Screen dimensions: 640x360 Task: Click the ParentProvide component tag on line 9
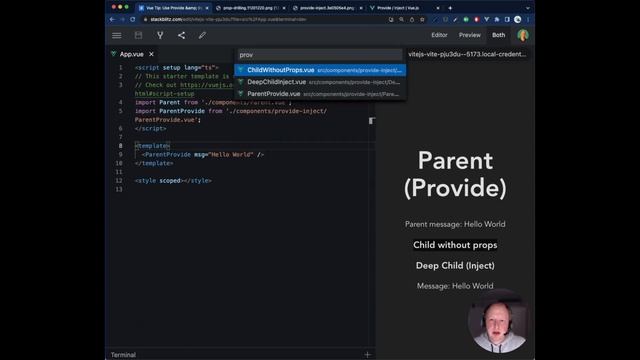pyautogui.click(x=203, y=155)
